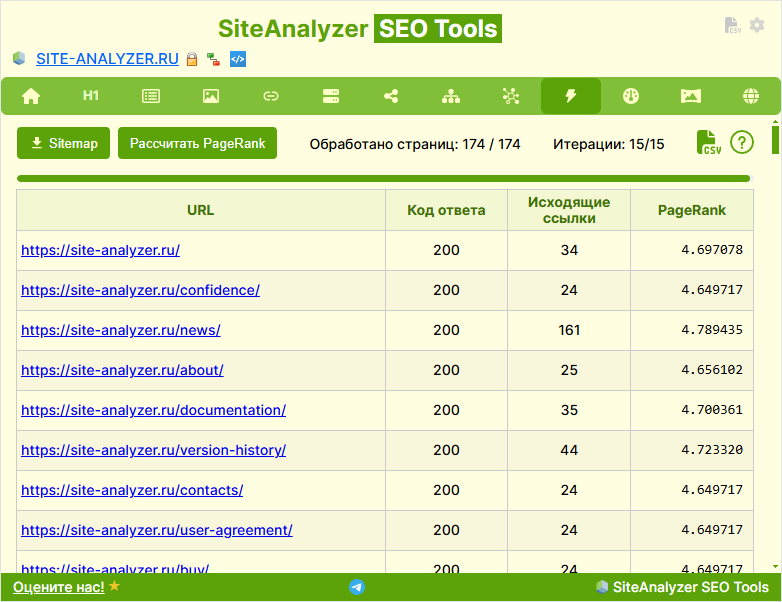Screen dimensions: 782x602
Task: Open settings gear icon
Action: [757, 25]
